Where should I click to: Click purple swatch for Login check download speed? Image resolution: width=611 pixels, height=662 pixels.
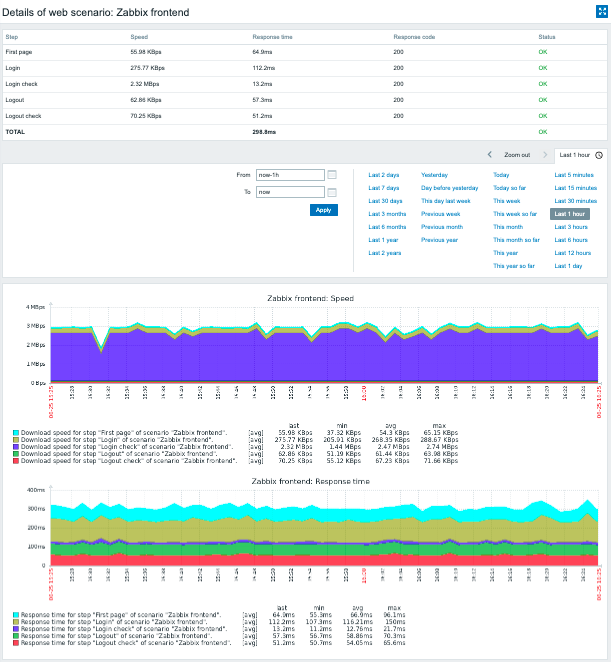click(16, 447)
